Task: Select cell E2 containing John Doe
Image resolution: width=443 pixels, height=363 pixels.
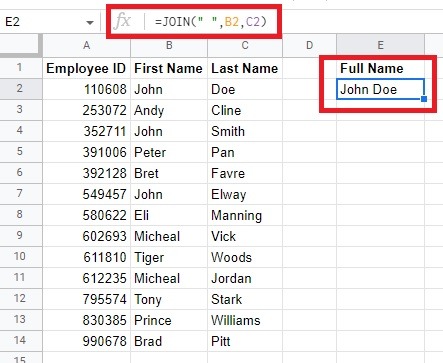Action: pyautogui.click(x=380, y=89)
